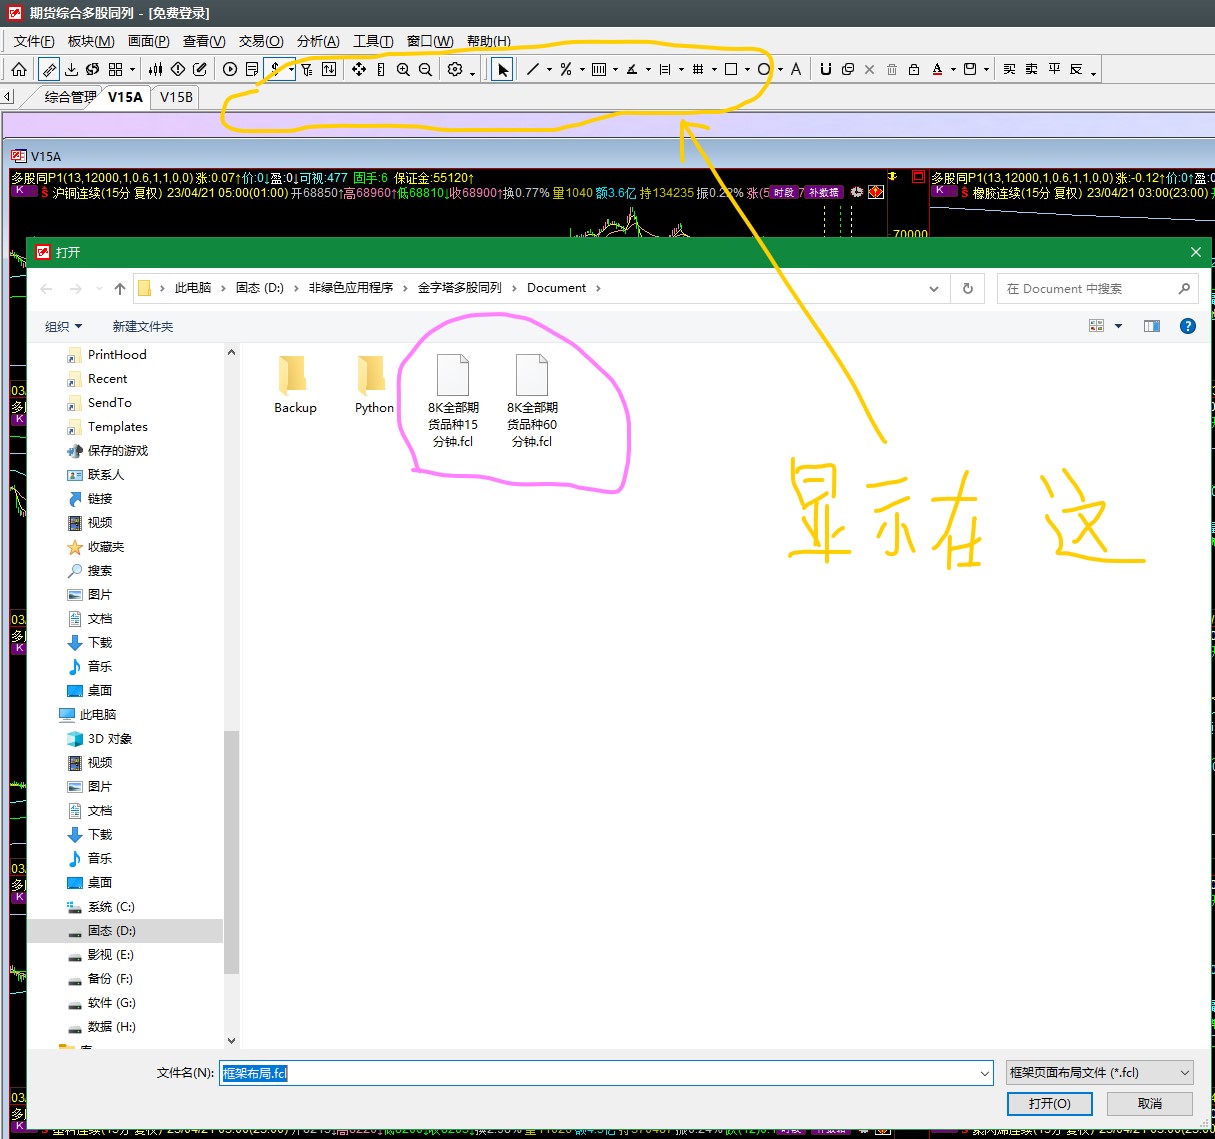Select the grid drawing tool
Viewport: 1215px width, 1139px height.
click(698, 69)
